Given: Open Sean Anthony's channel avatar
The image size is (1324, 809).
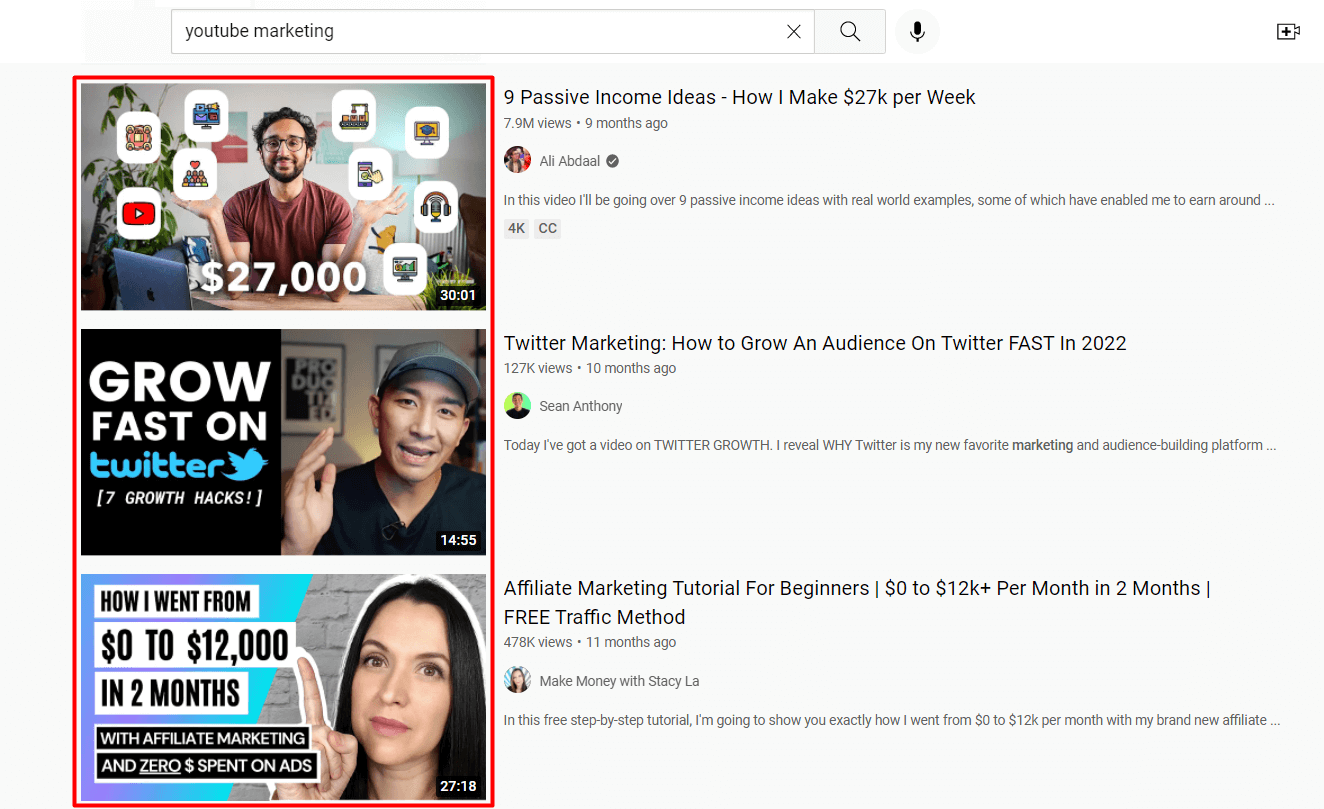Looking at the screenshot, I should (517, 406).
